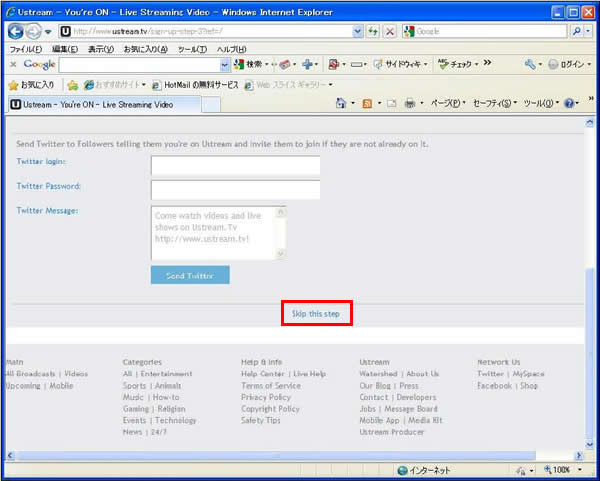Click the browser Forward arrow button
Screen dimensions: 600x481
(x=33, y=31)
